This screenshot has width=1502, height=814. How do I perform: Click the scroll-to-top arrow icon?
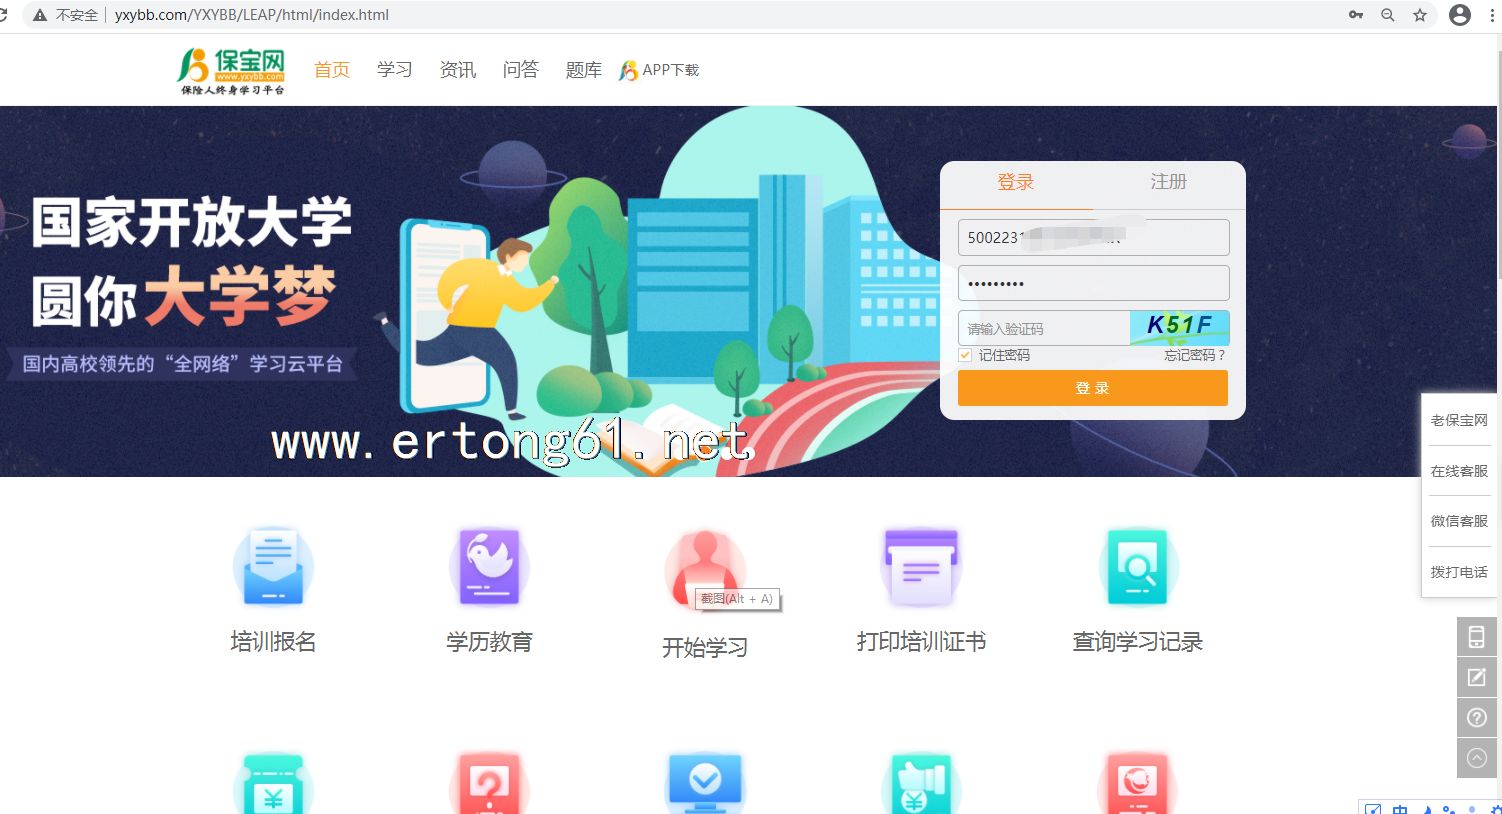click(1476, 758)
